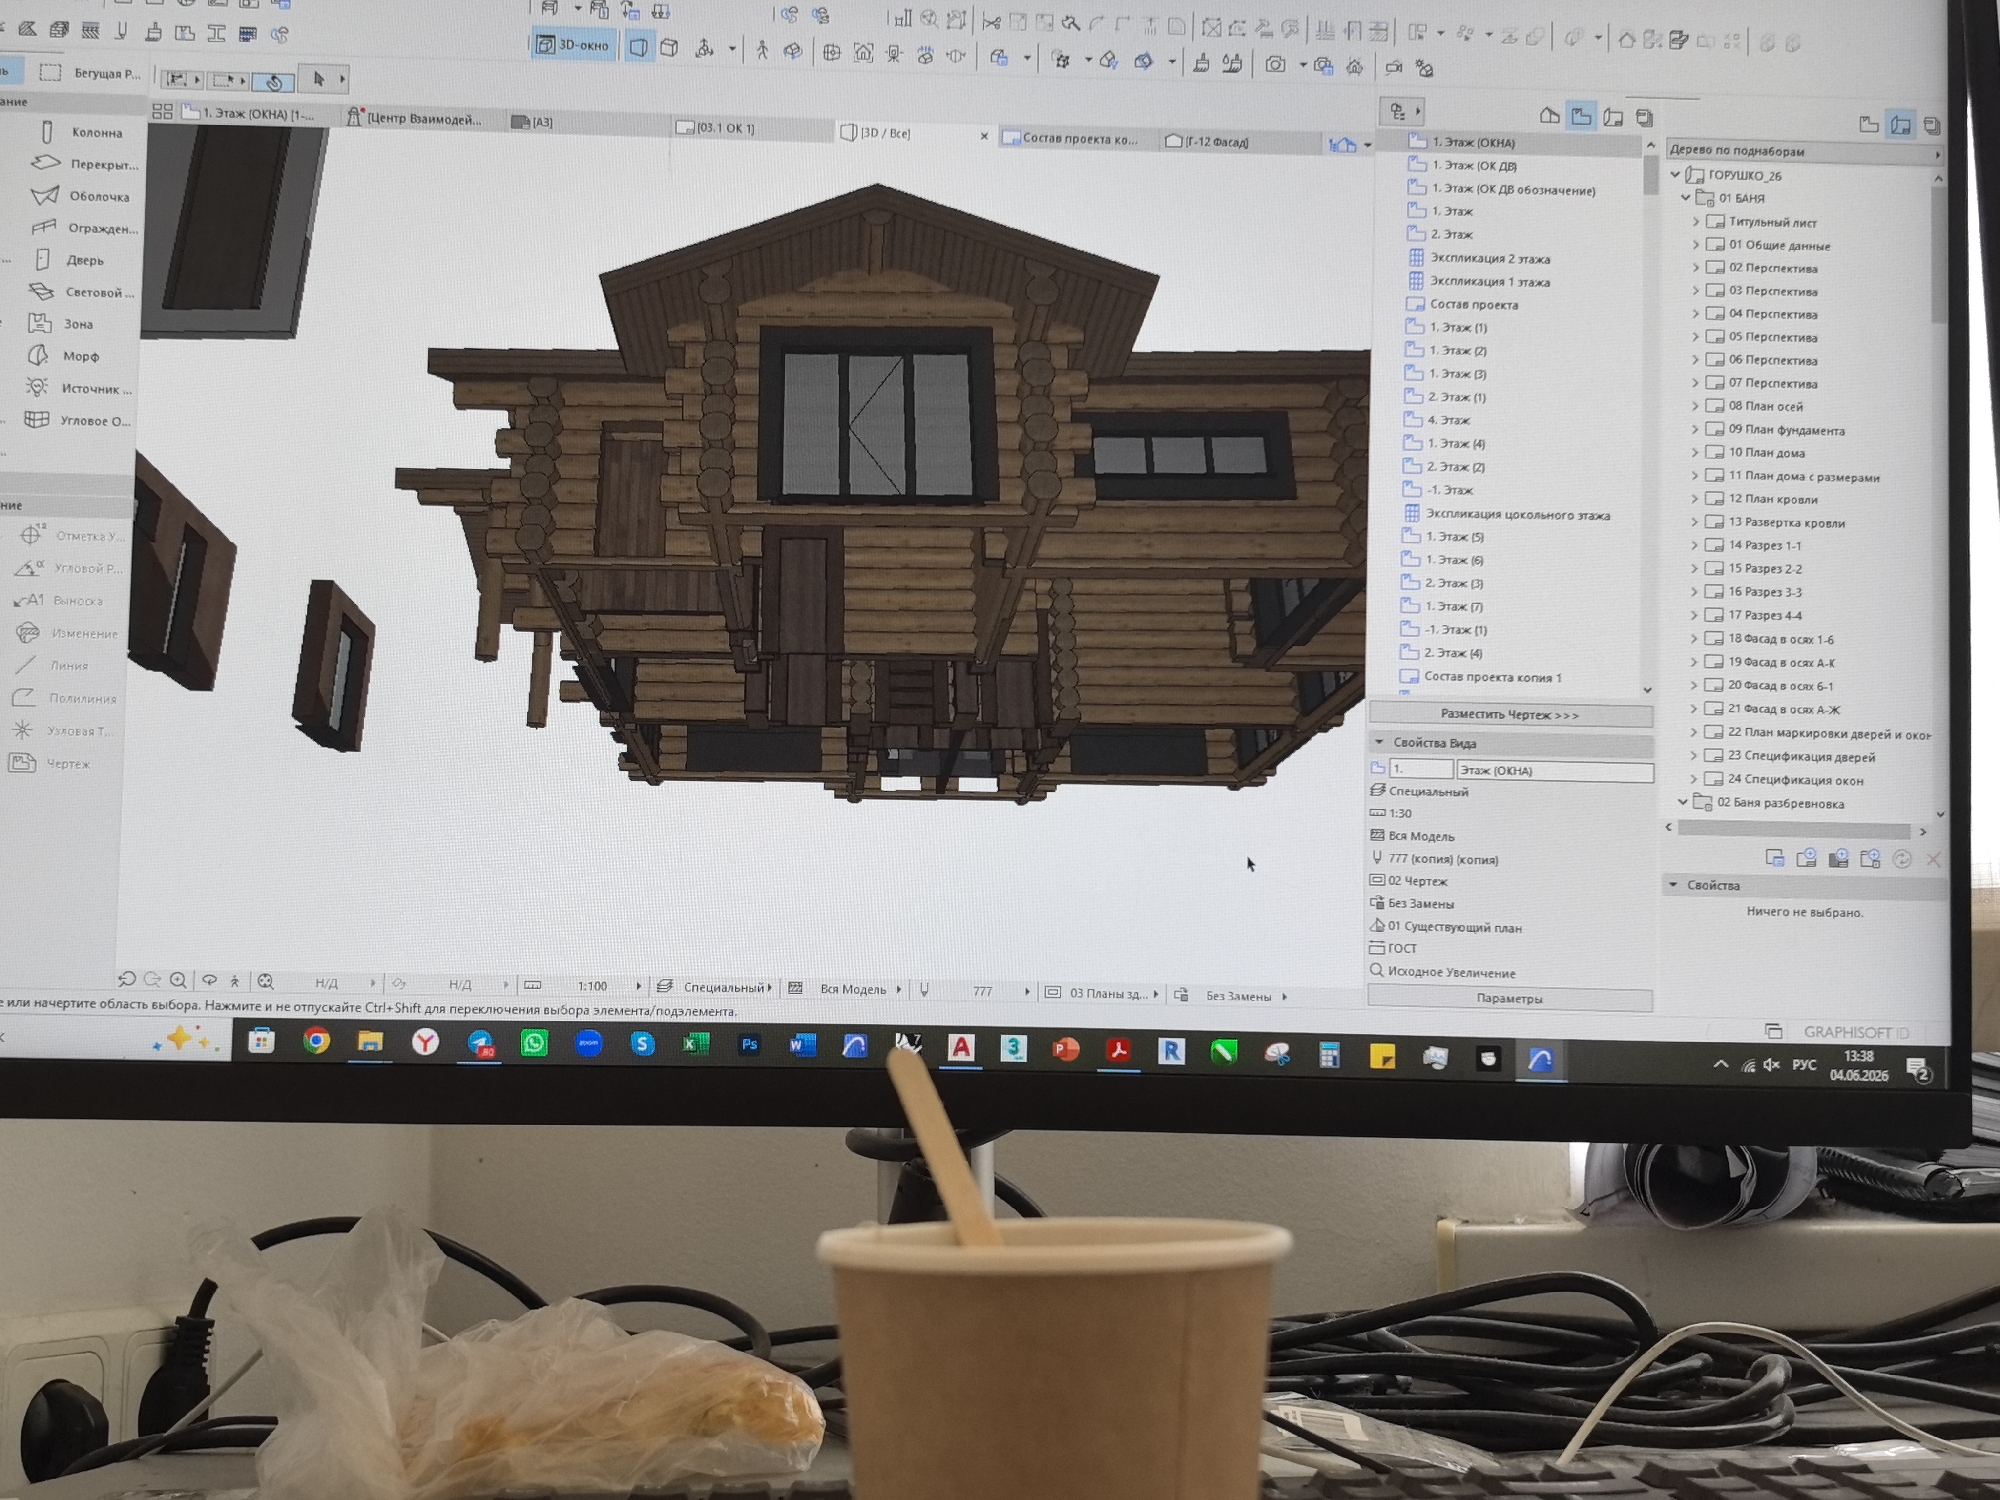Click the Разместить Чертеж >>> button
2000x1500 pixels.
(1510, 714)
